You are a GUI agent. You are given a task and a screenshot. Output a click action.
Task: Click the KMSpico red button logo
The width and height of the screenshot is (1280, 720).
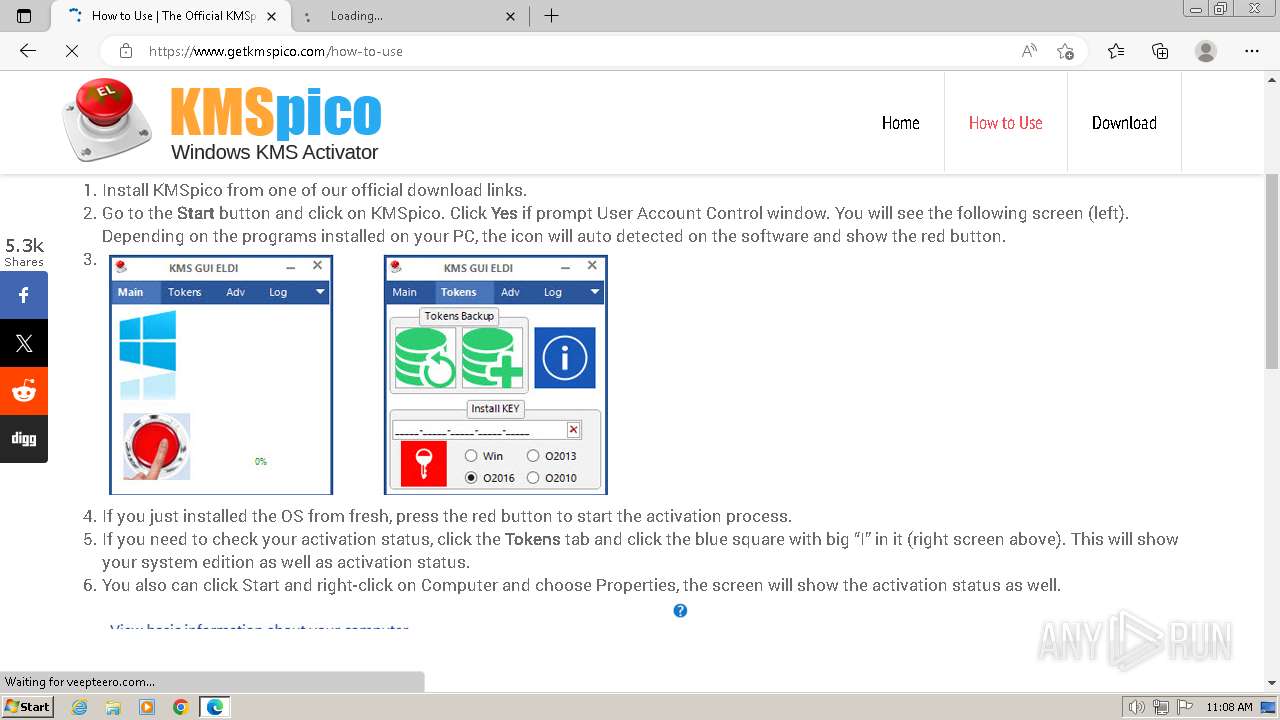pyautogui.click(x=107, y=120)
